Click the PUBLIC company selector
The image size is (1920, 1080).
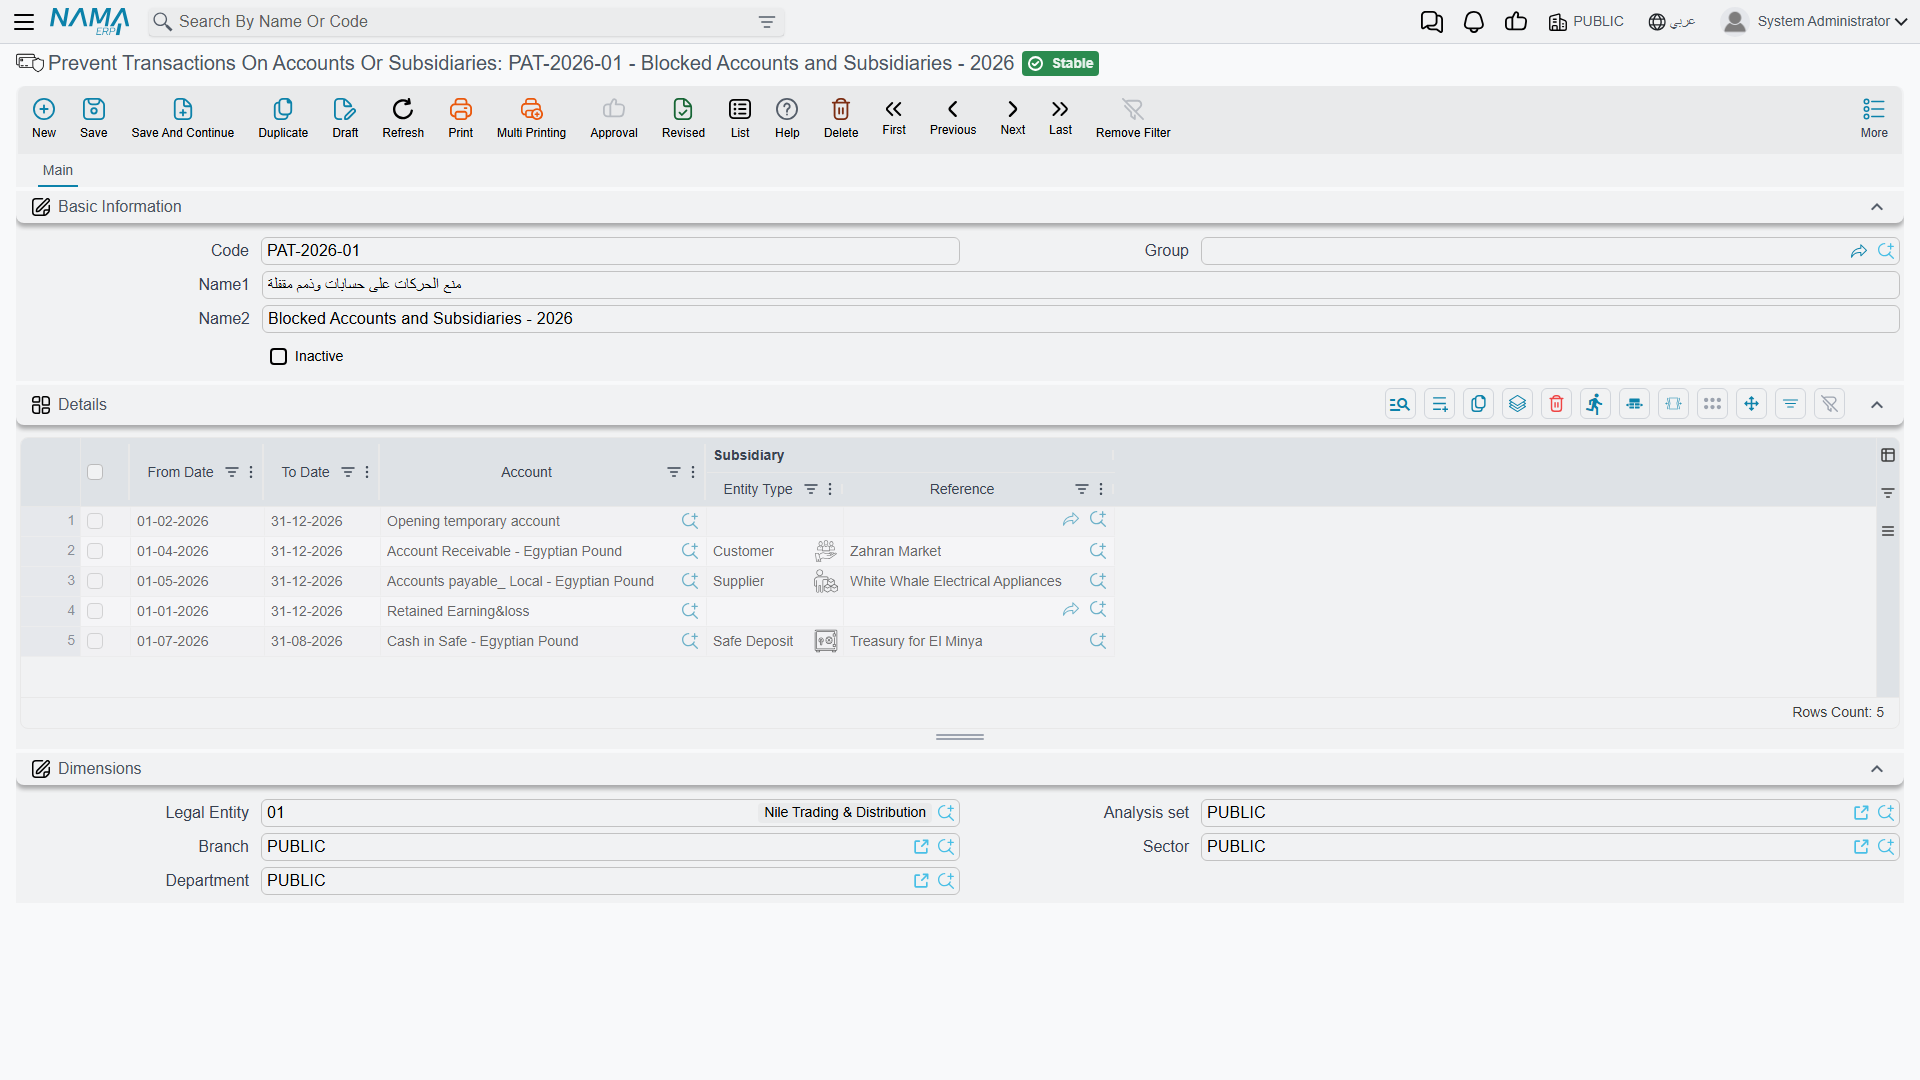tap(1586, 22)
